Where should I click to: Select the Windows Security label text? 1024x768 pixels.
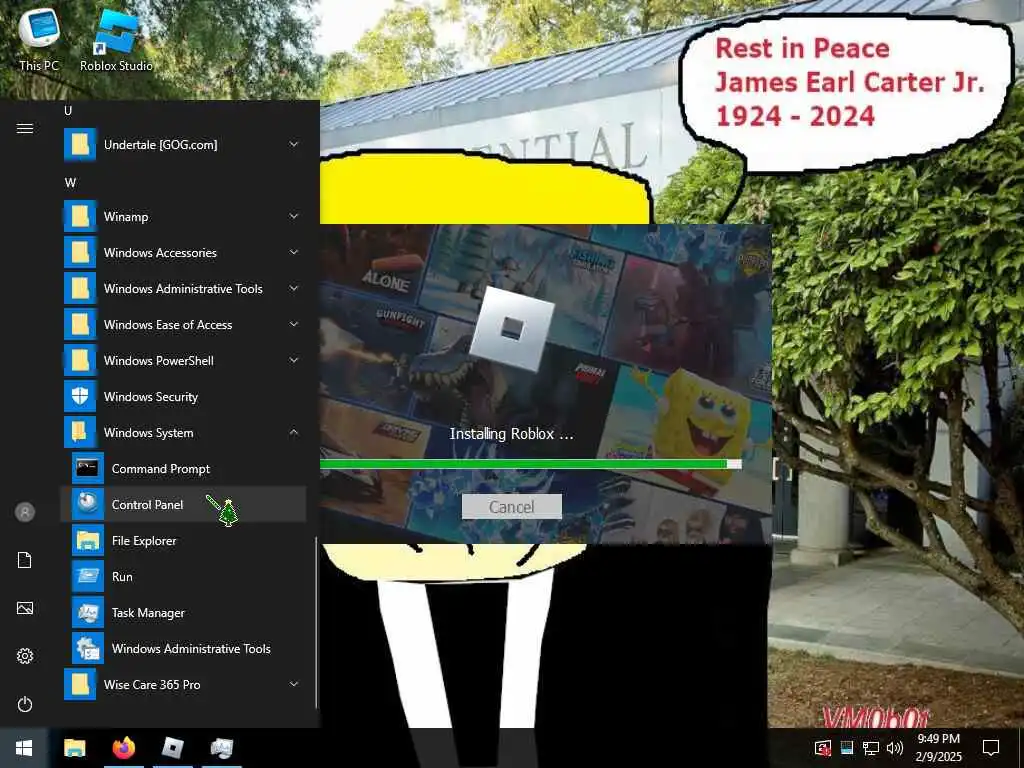tap(151, 397)
